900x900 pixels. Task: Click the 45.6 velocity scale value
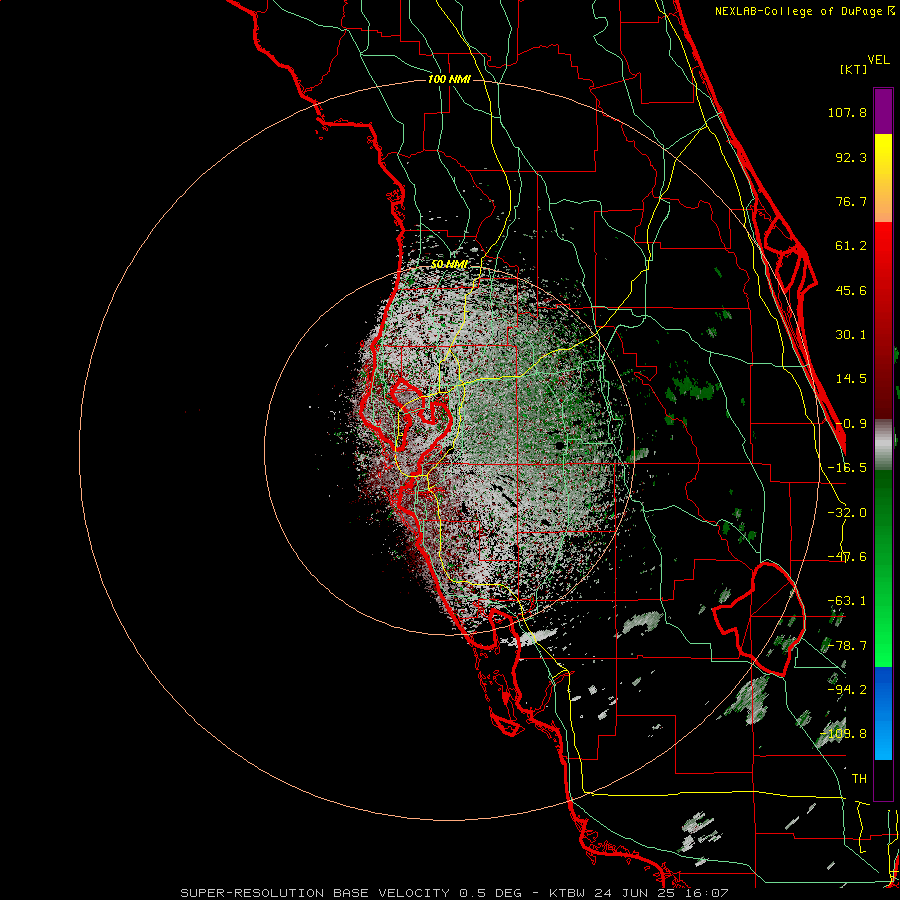(851, 290)
